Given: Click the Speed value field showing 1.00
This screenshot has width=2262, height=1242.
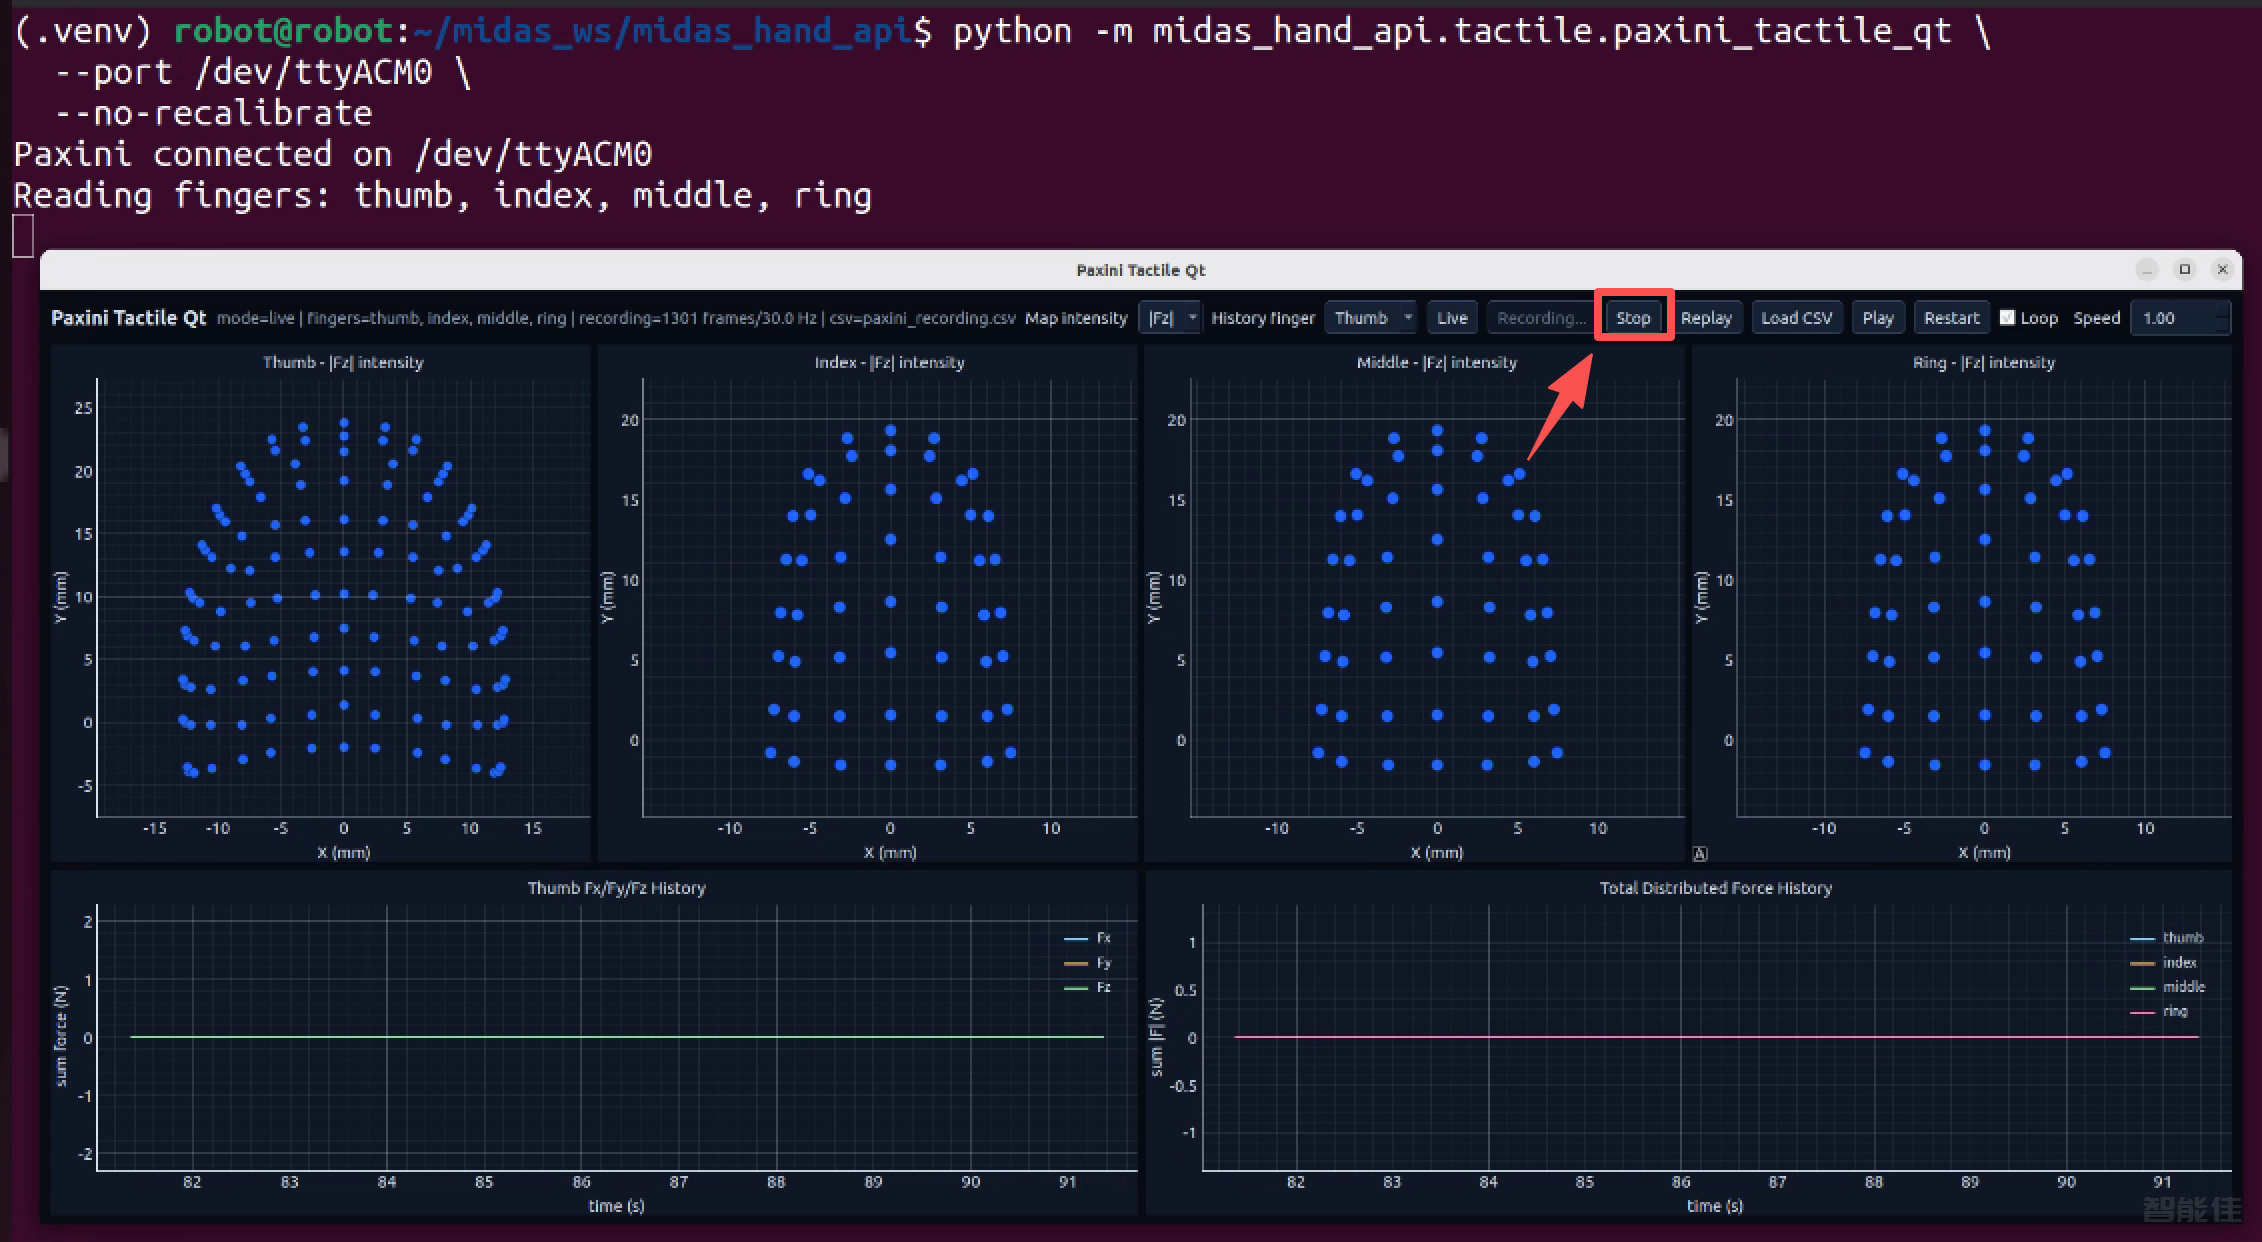Looking at the screenshot, I should pos(2179,318).
